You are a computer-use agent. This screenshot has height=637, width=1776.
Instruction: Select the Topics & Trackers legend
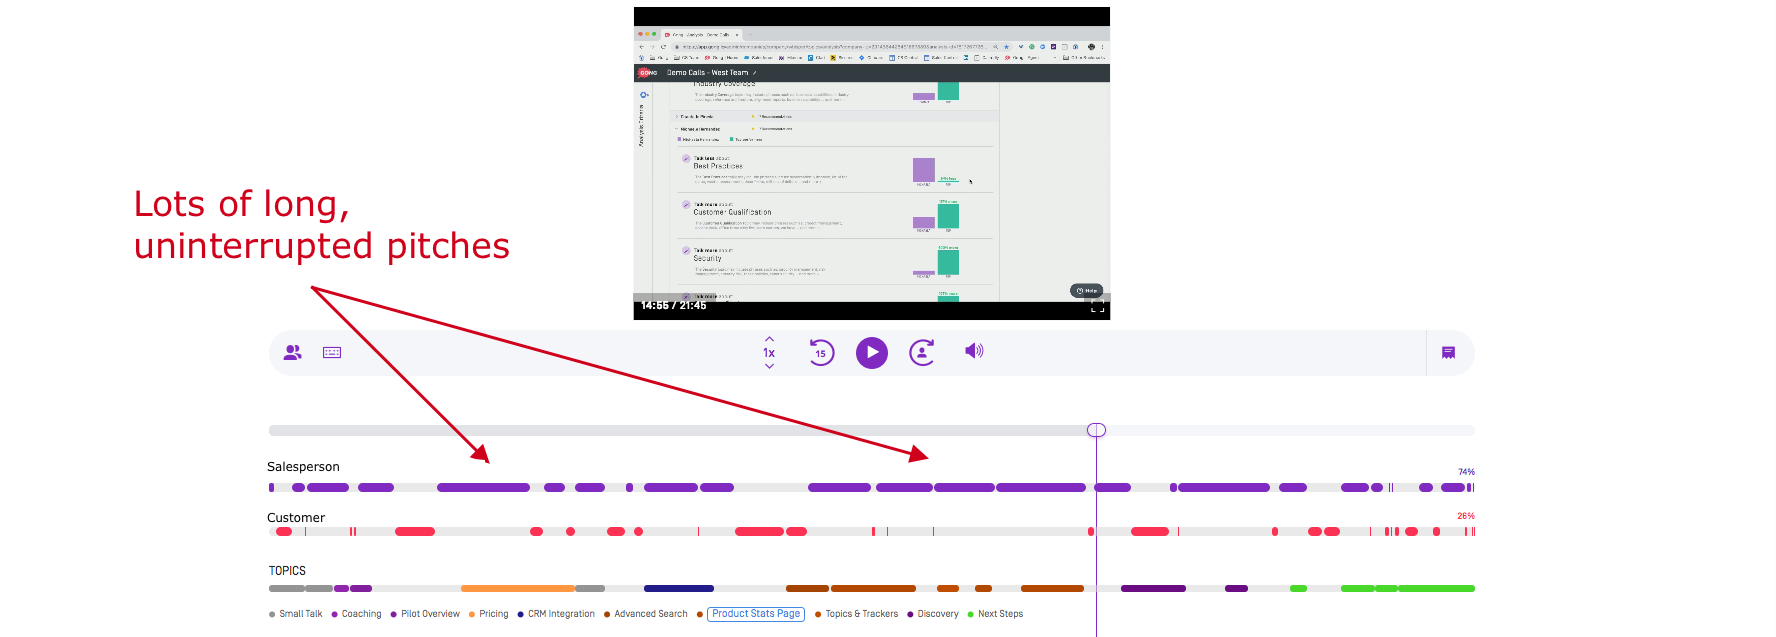click(x=857, y=614)
